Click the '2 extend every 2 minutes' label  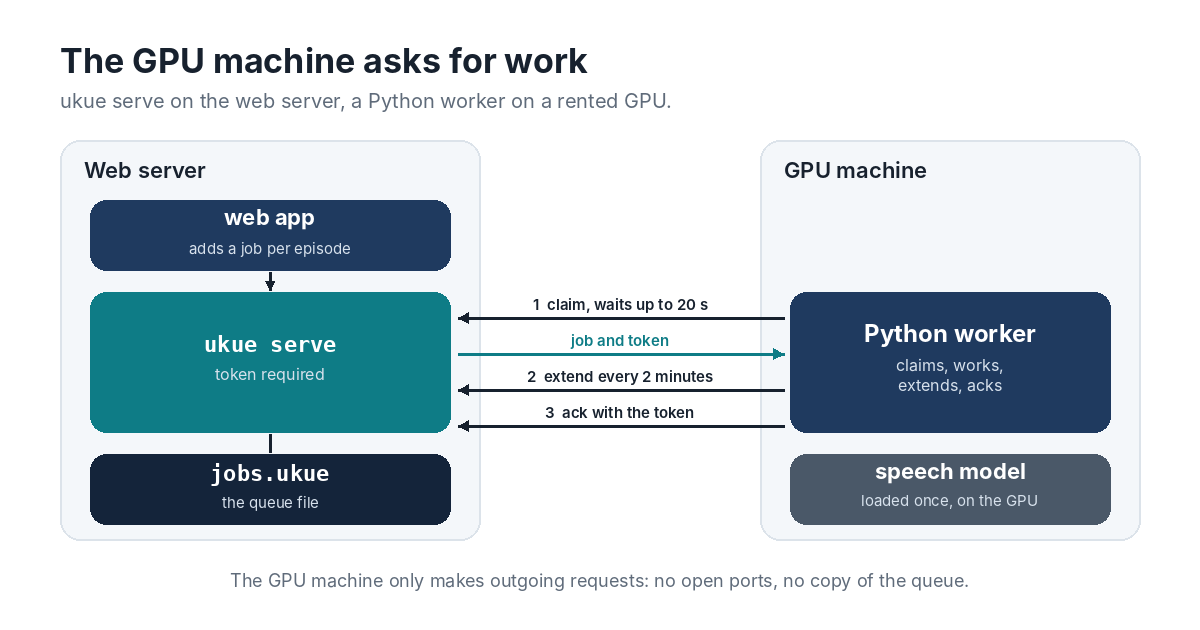(620, 377)
